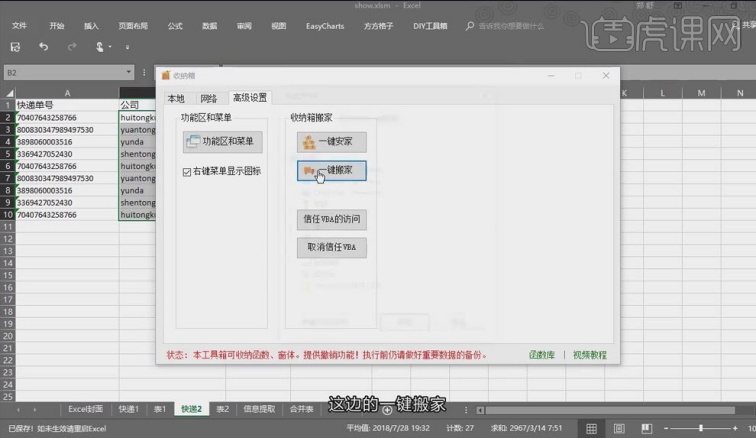This screenshot has width=756, height=438.
Task: Open the 文件 menu
Action: click(19, 26)
